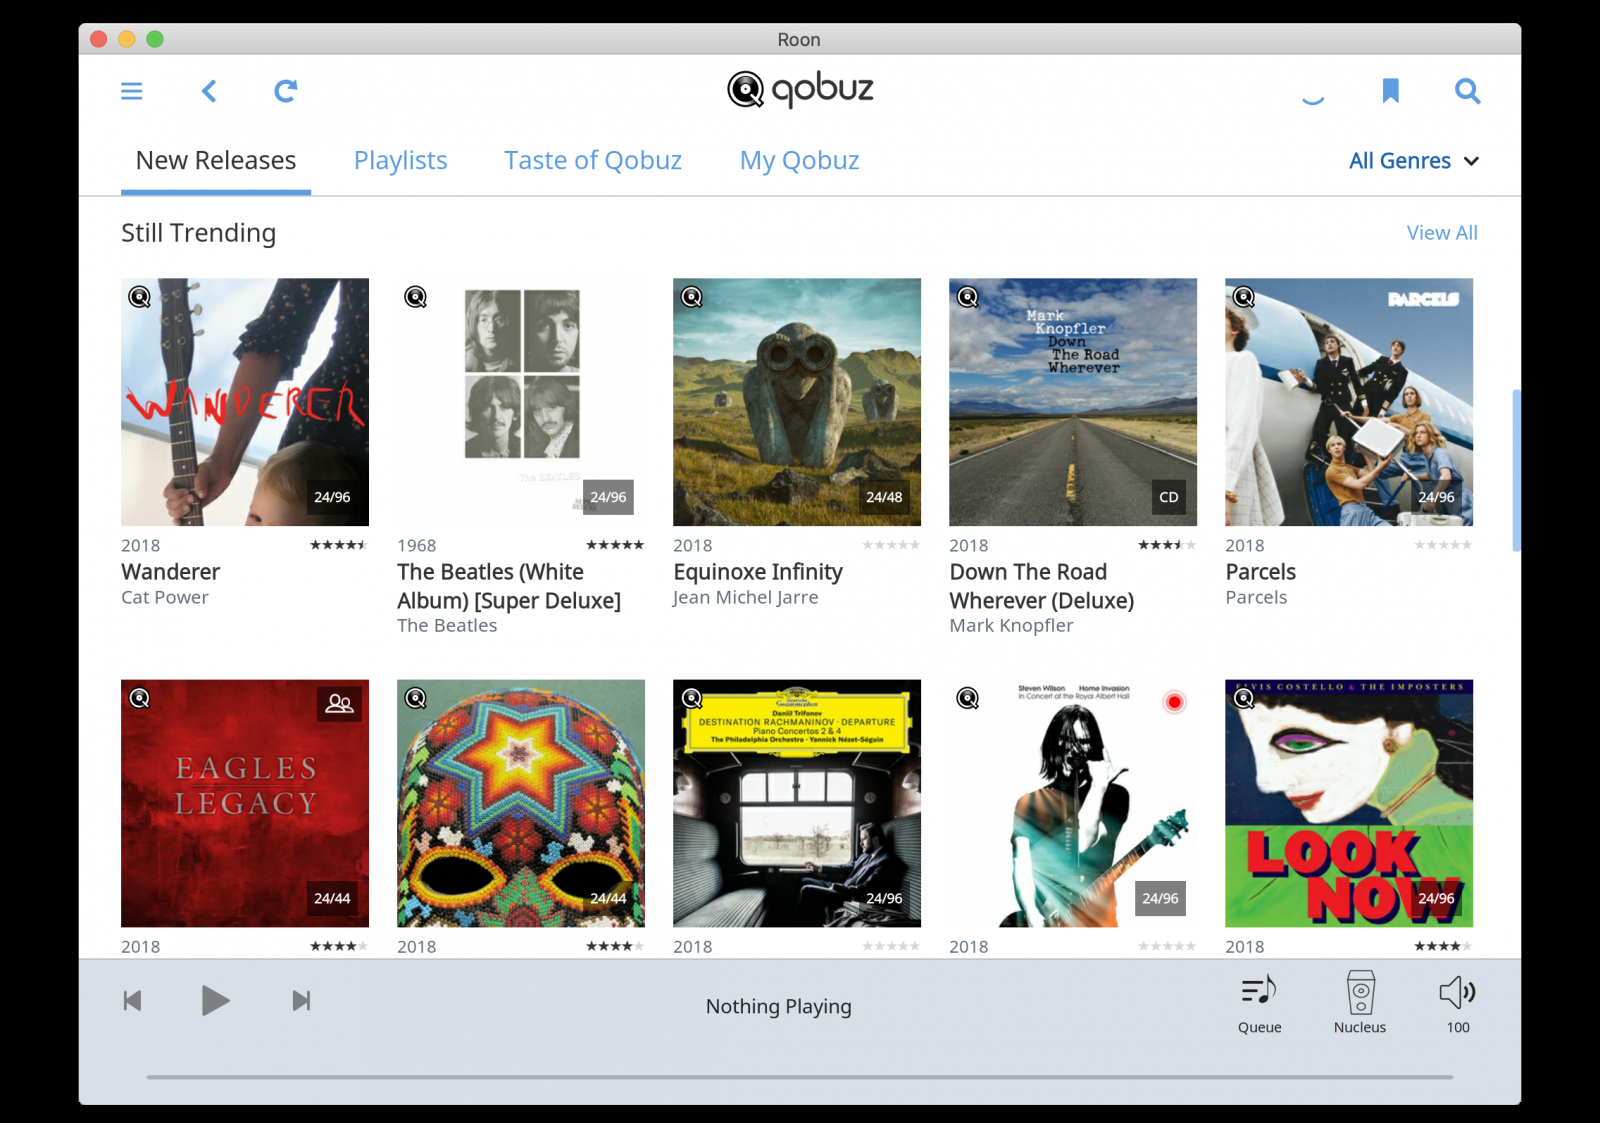The width and height of the screenshot is (1600, 1123).
Task: Open the Parcels album cover
Action: [x=1349, y=402]
